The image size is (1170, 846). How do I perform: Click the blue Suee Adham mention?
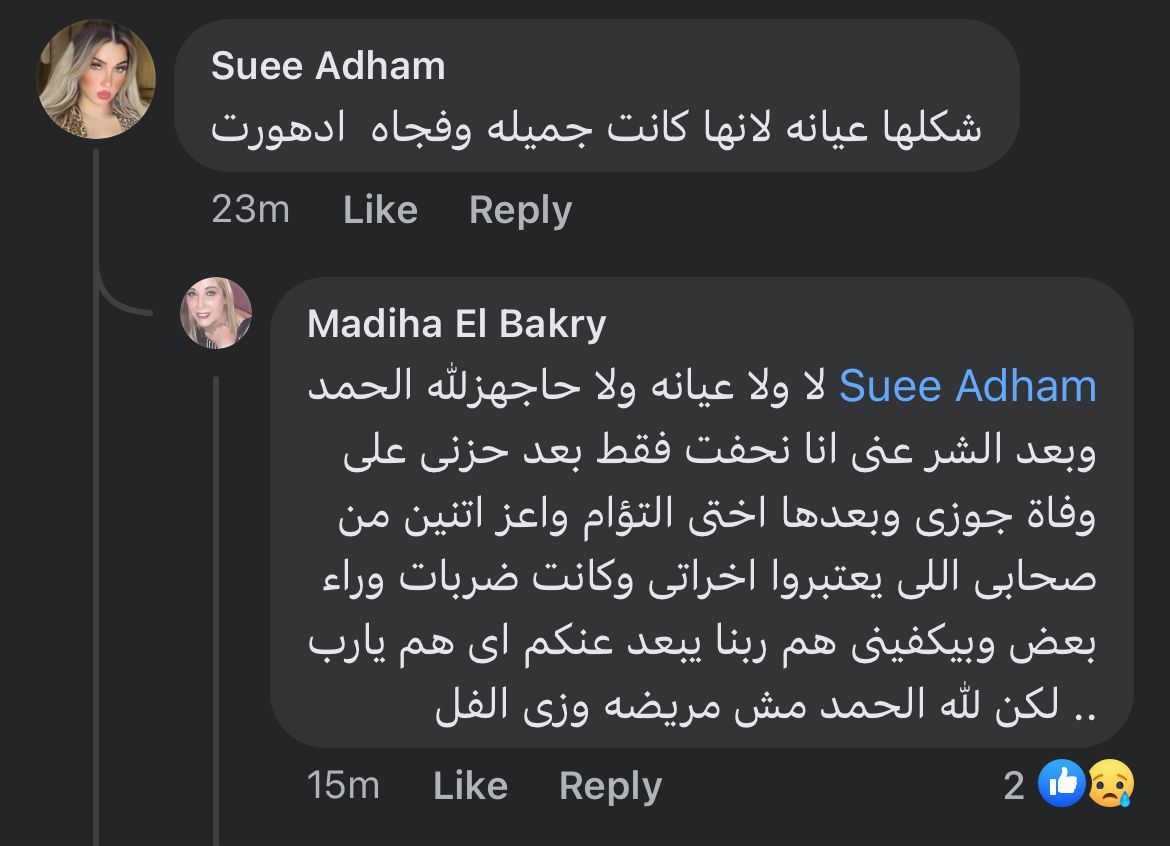(967, 387)
